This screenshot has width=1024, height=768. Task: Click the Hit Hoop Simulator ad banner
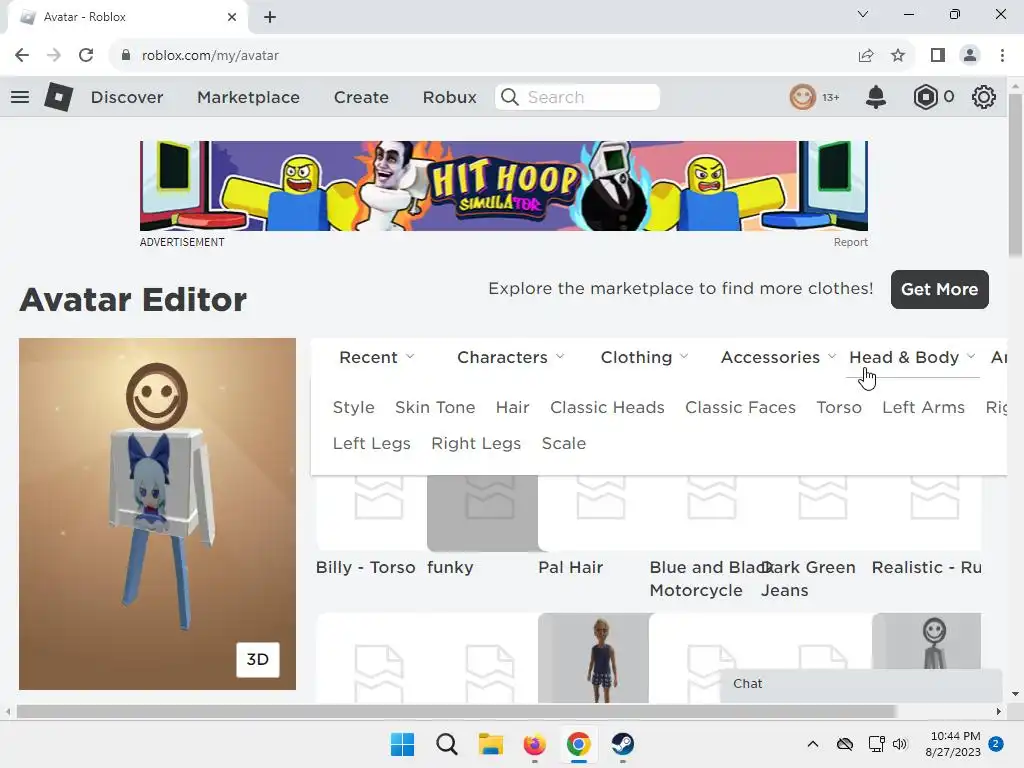point(504,186)
